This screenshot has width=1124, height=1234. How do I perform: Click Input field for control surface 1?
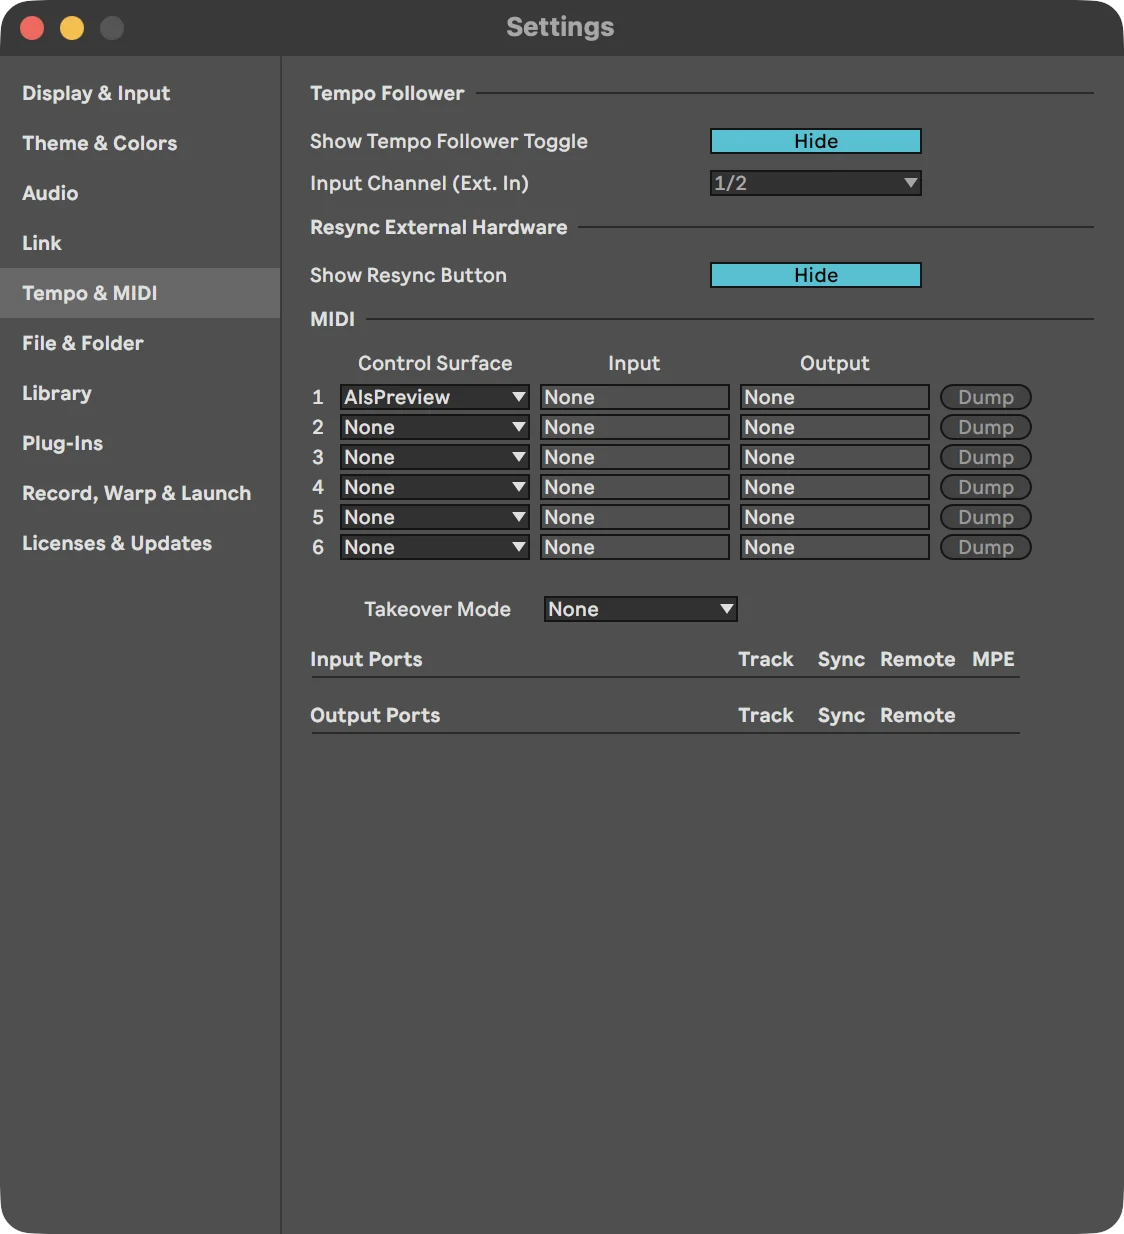click(635, 397)
